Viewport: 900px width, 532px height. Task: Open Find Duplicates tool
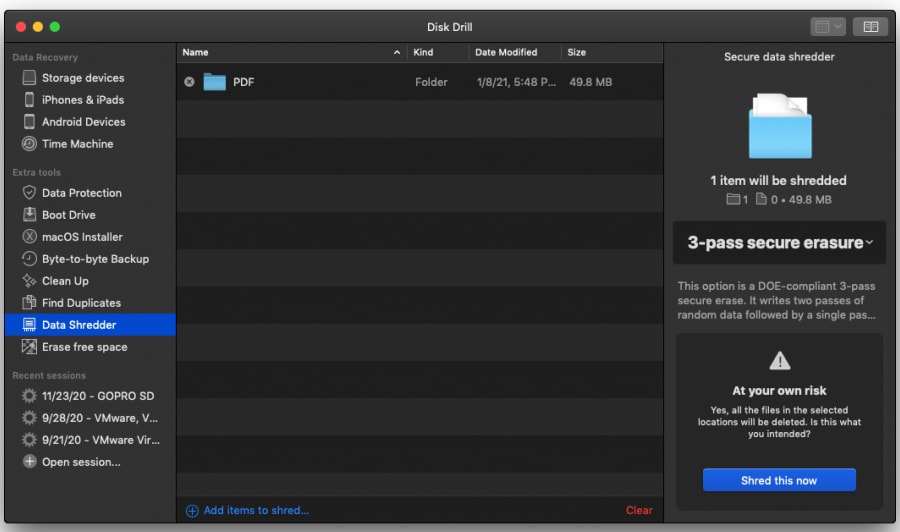(81, 303)
